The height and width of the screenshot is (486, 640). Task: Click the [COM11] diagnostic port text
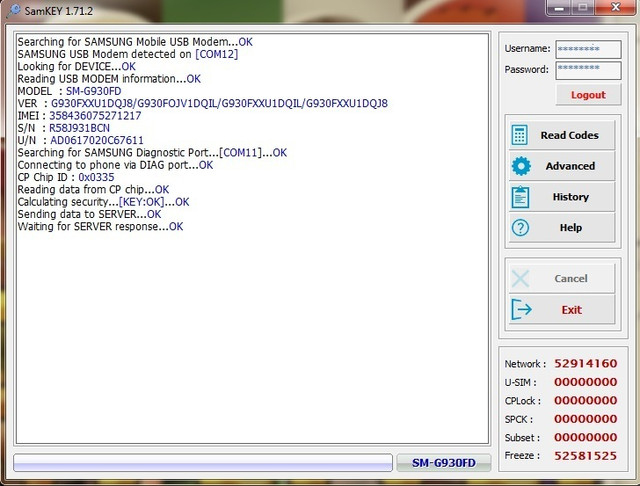click(x=240, y=153)
